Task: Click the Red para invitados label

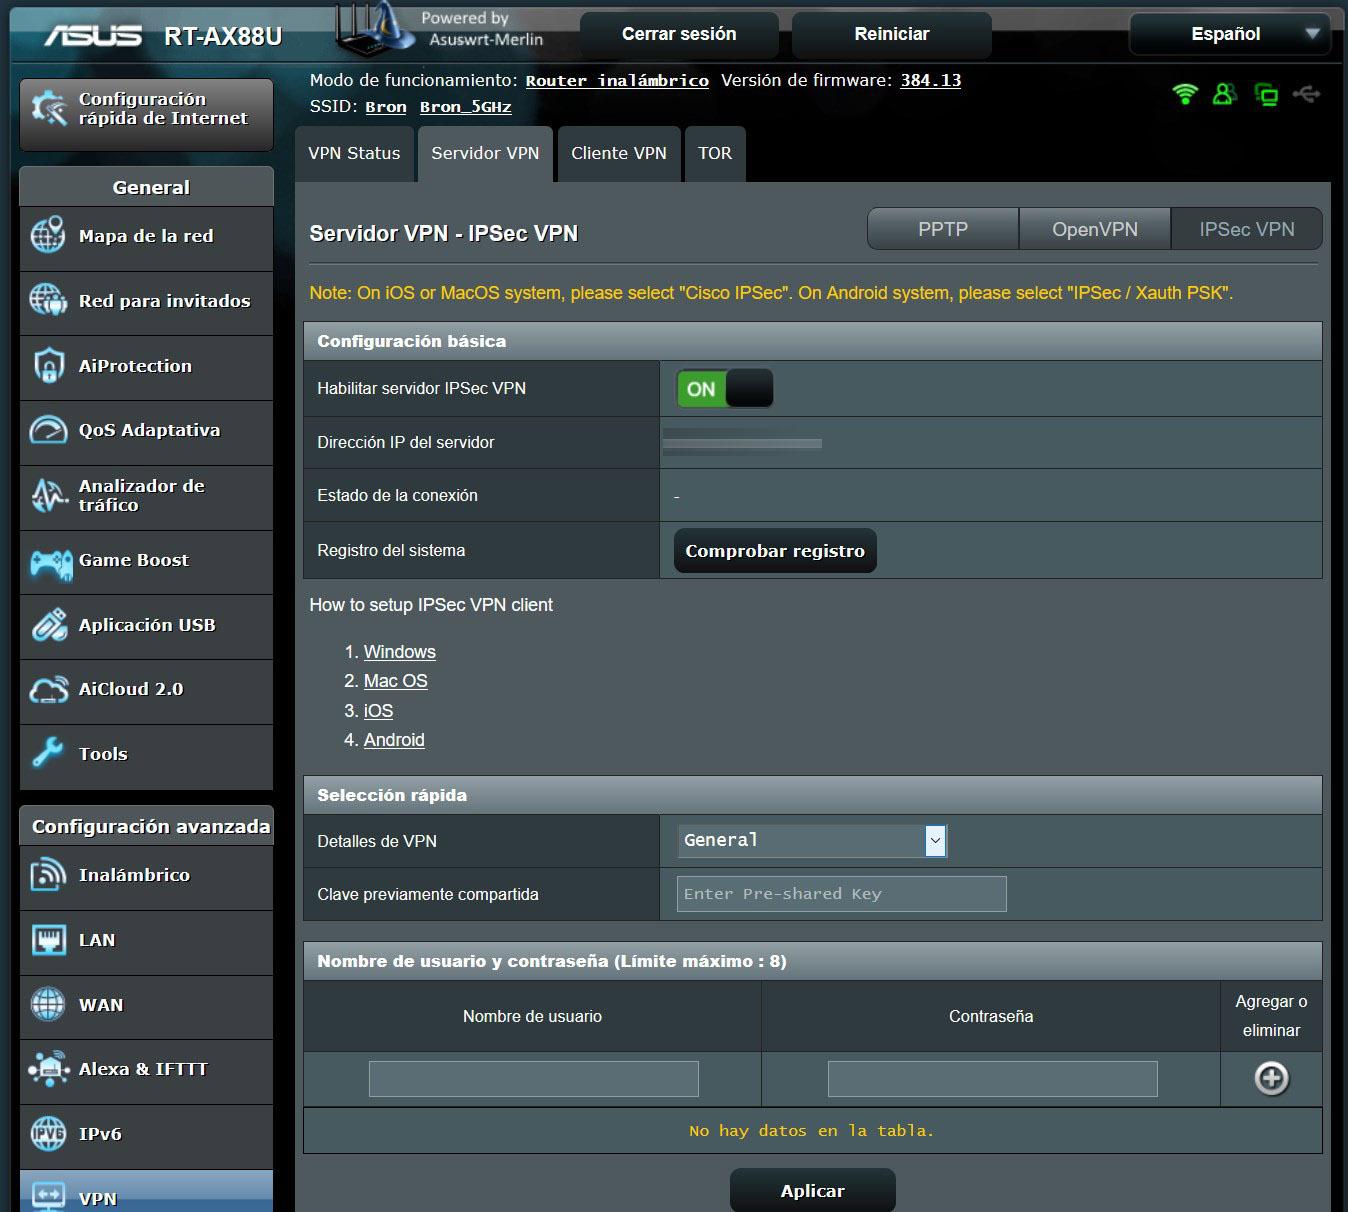Action: (x=165, y=301)
